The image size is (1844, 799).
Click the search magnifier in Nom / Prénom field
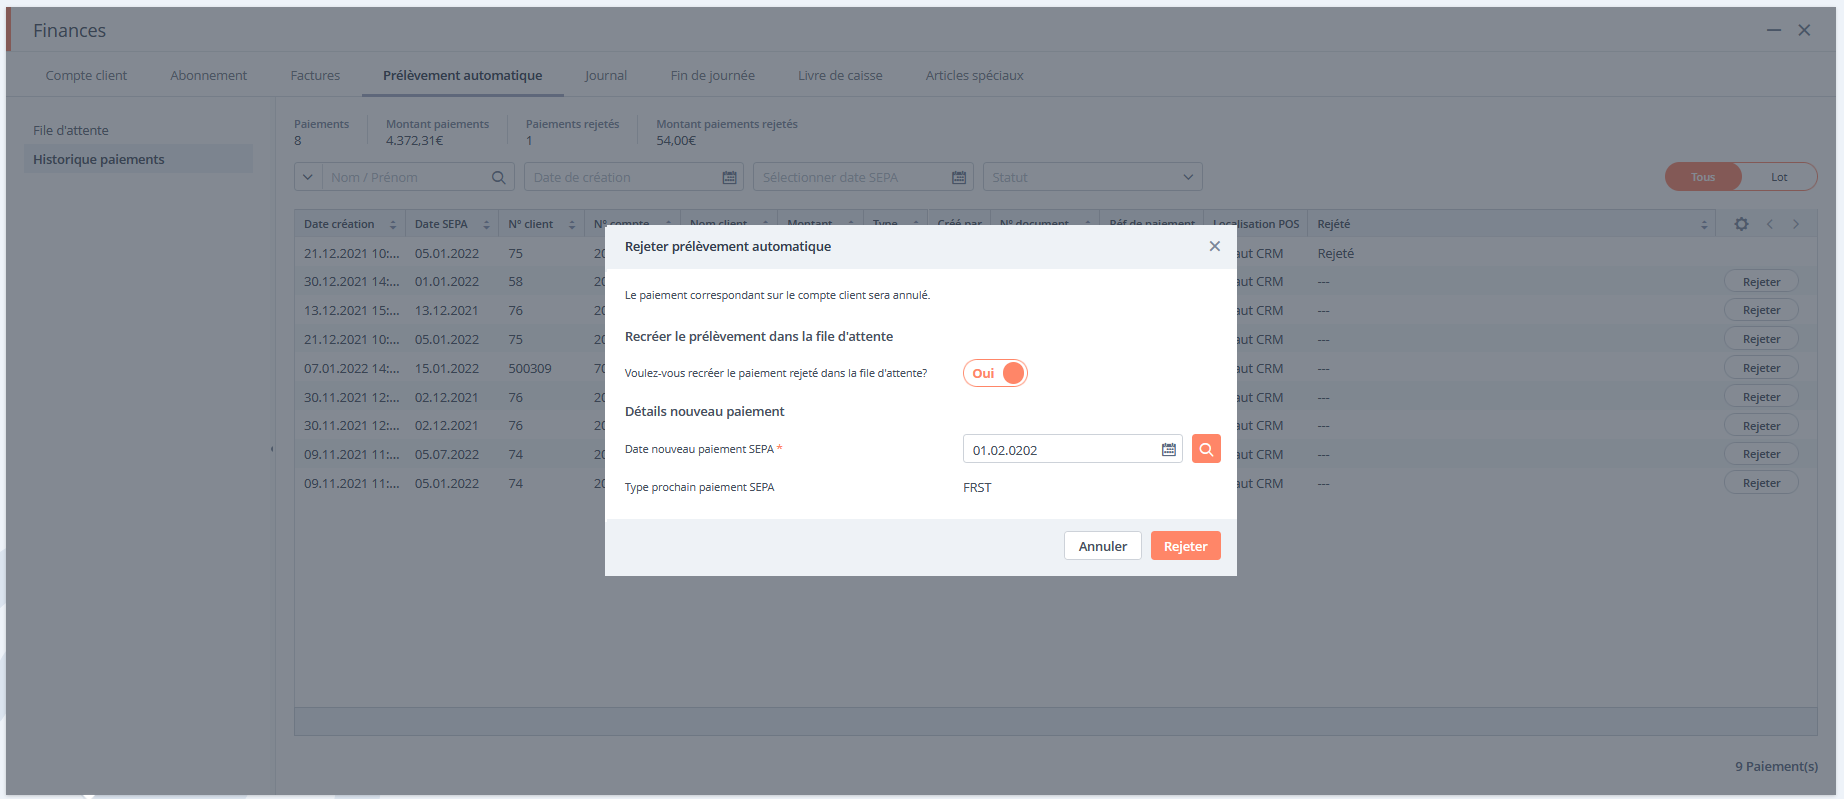498,177
